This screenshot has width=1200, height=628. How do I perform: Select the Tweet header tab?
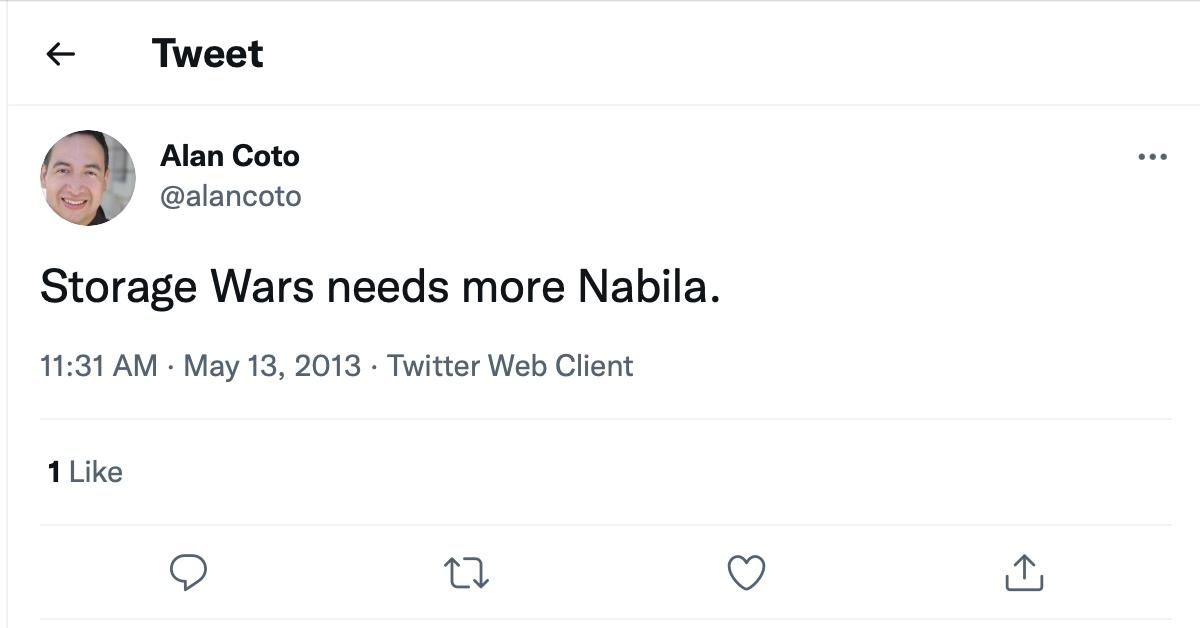coord(206,53)
